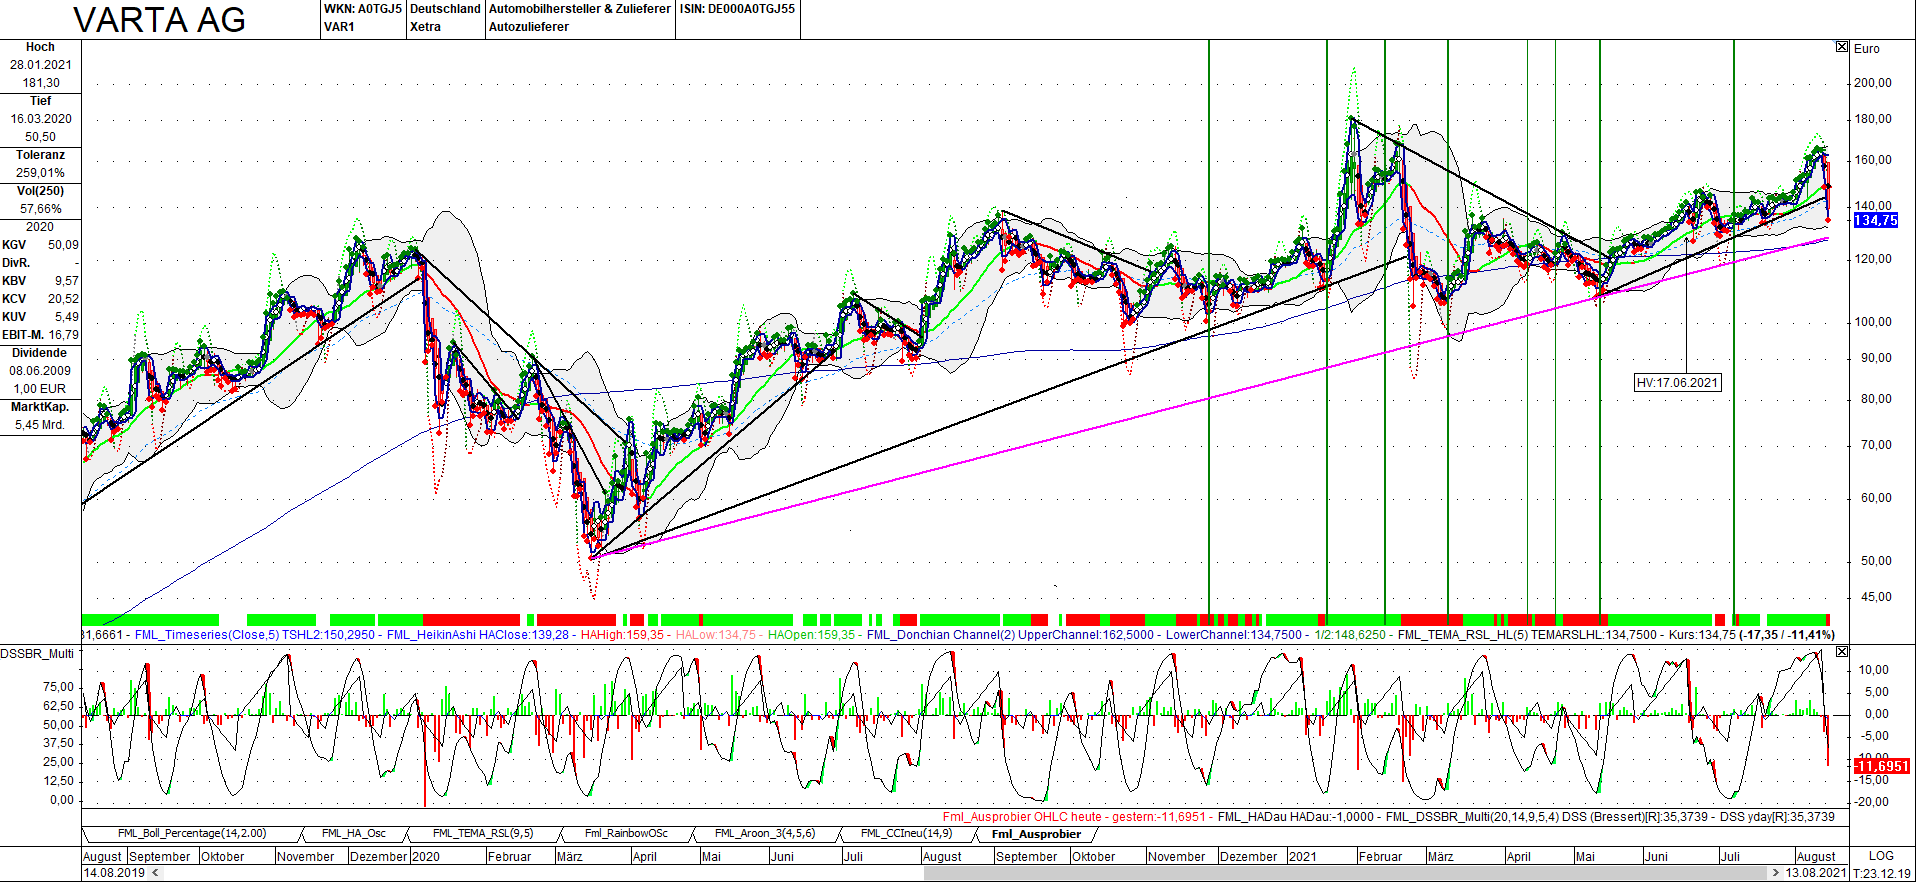This screenshot has height=882, width=1916.
Task: Click the scroll-right arrow beside 13.08.2021
Action: [1776, 873]
